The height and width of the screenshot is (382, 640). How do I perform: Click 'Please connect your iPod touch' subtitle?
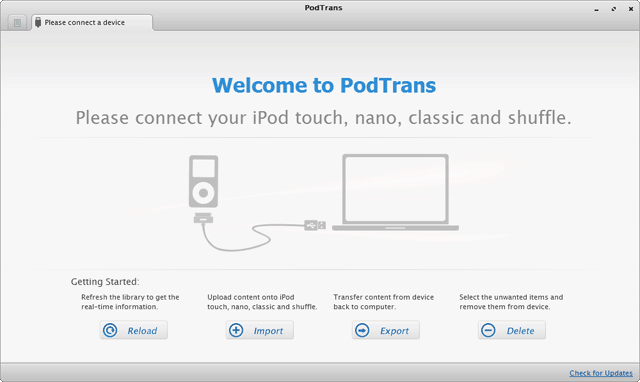[x=324, y=118]
